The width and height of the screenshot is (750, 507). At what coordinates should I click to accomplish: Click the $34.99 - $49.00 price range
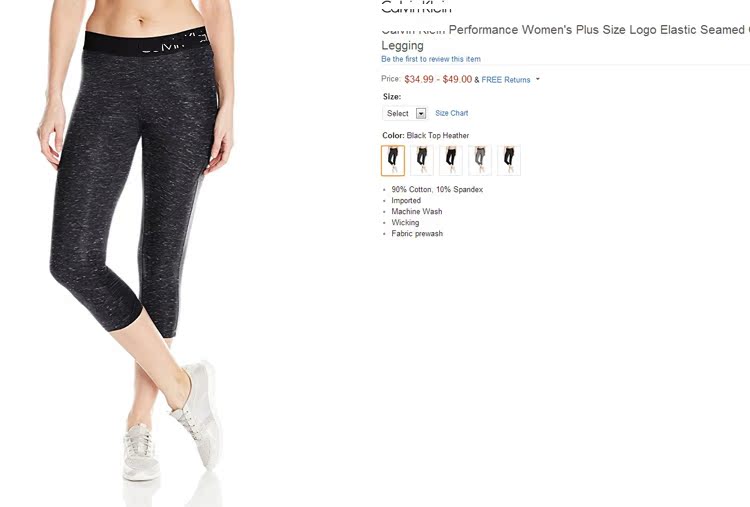pyautogui.click(x=438, y=79)
